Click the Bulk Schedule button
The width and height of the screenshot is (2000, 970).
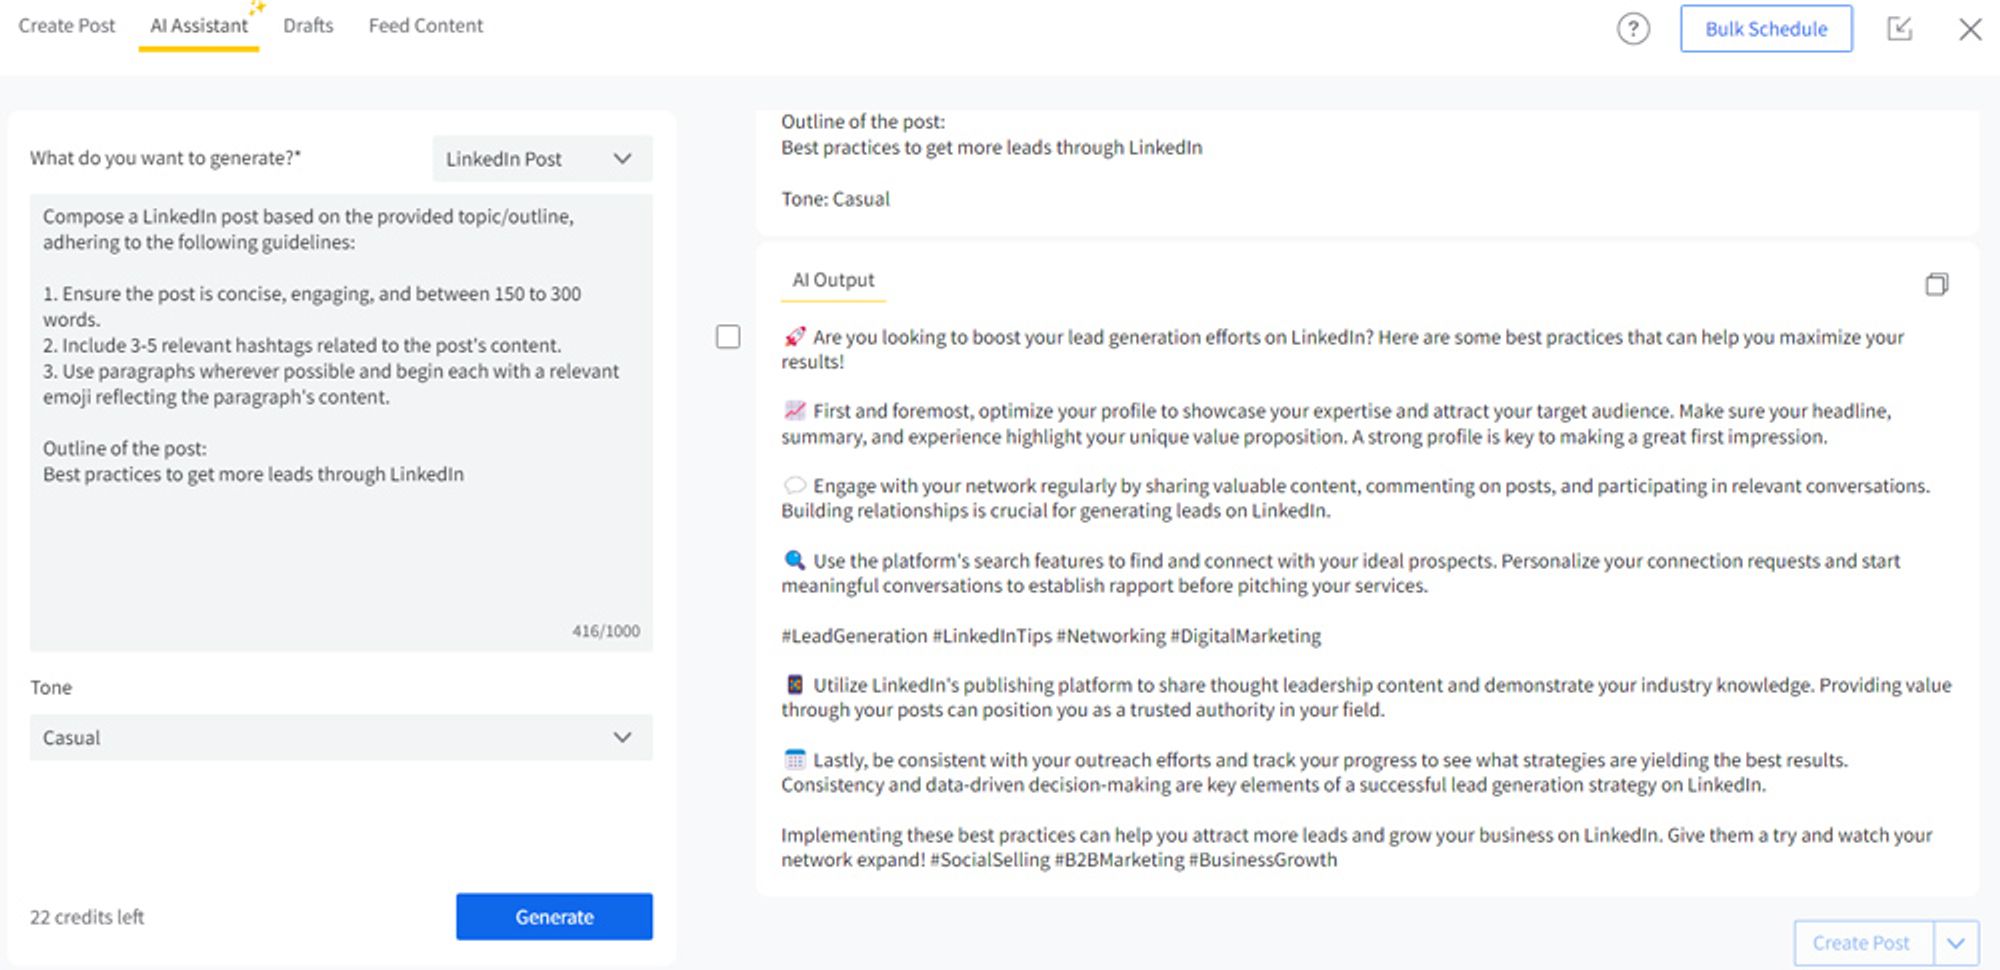coord(1765,29)
